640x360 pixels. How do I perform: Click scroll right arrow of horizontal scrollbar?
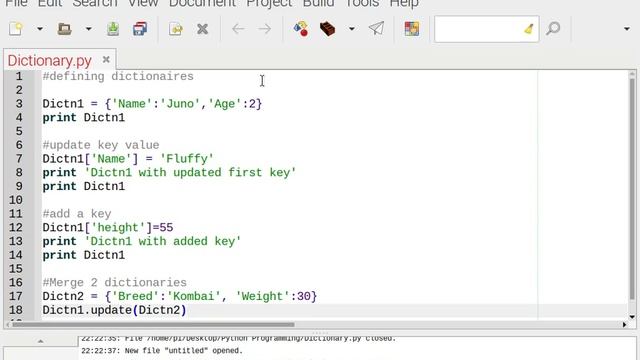[624, 325]
